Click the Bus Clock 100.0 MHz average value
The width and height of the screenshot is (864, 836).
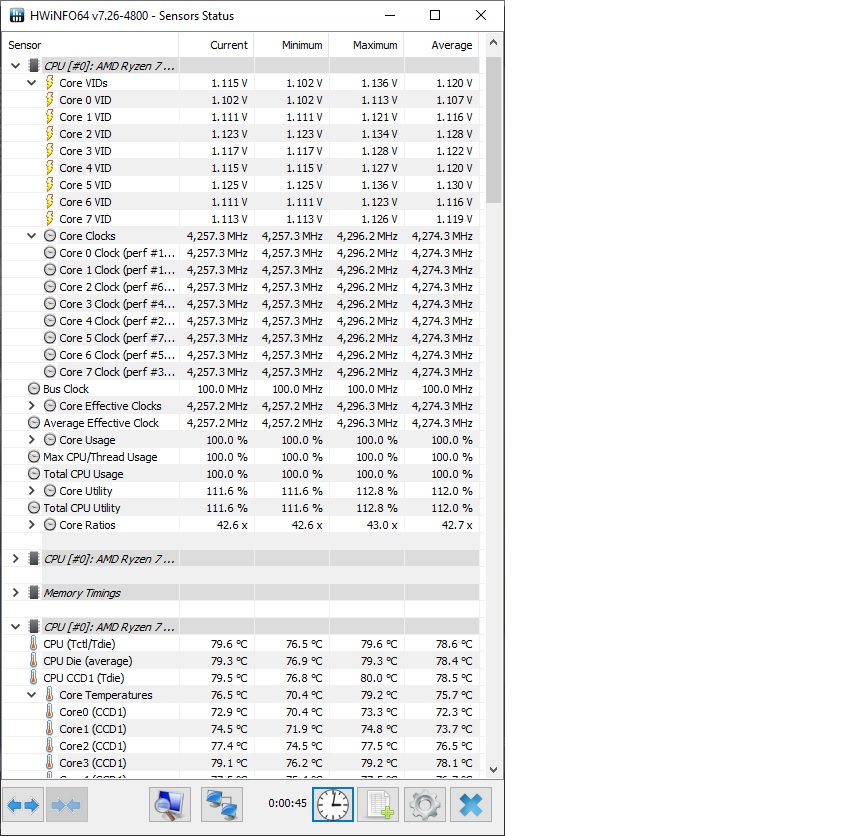point(447,389)
